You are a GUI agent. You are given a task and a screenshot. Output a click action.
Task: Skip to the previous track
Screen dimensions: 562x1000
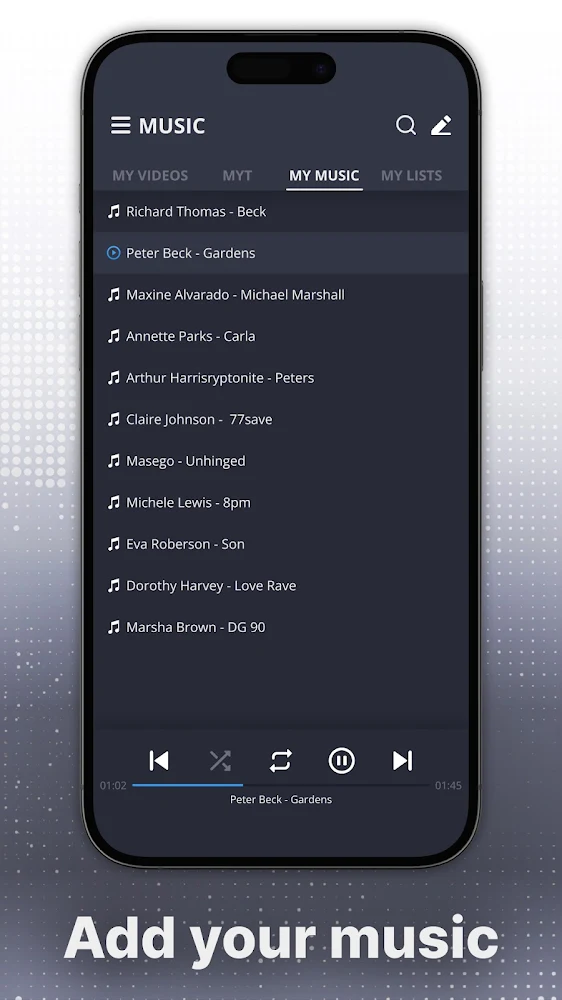[x=159, y=760]
